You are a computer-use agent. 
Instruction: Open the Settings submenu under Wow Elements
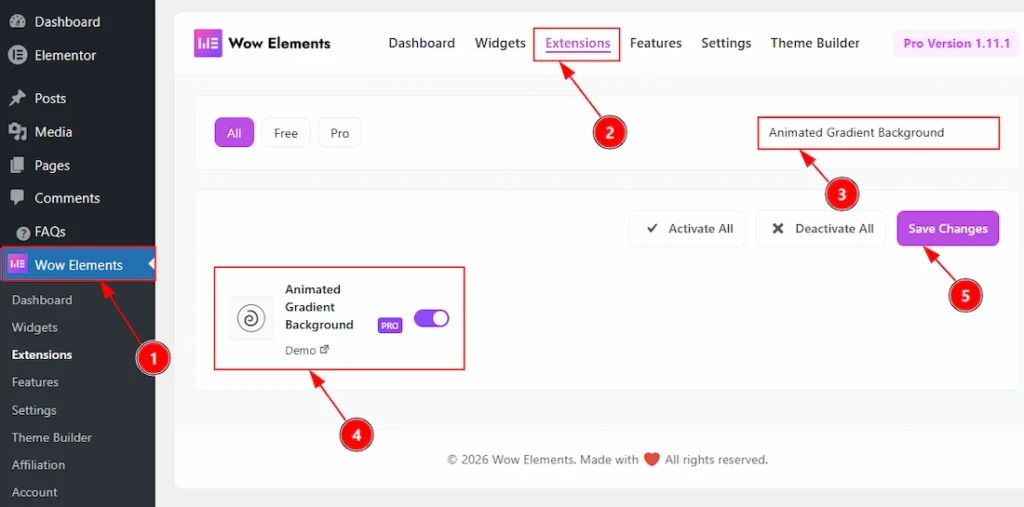tap(34, 410)
